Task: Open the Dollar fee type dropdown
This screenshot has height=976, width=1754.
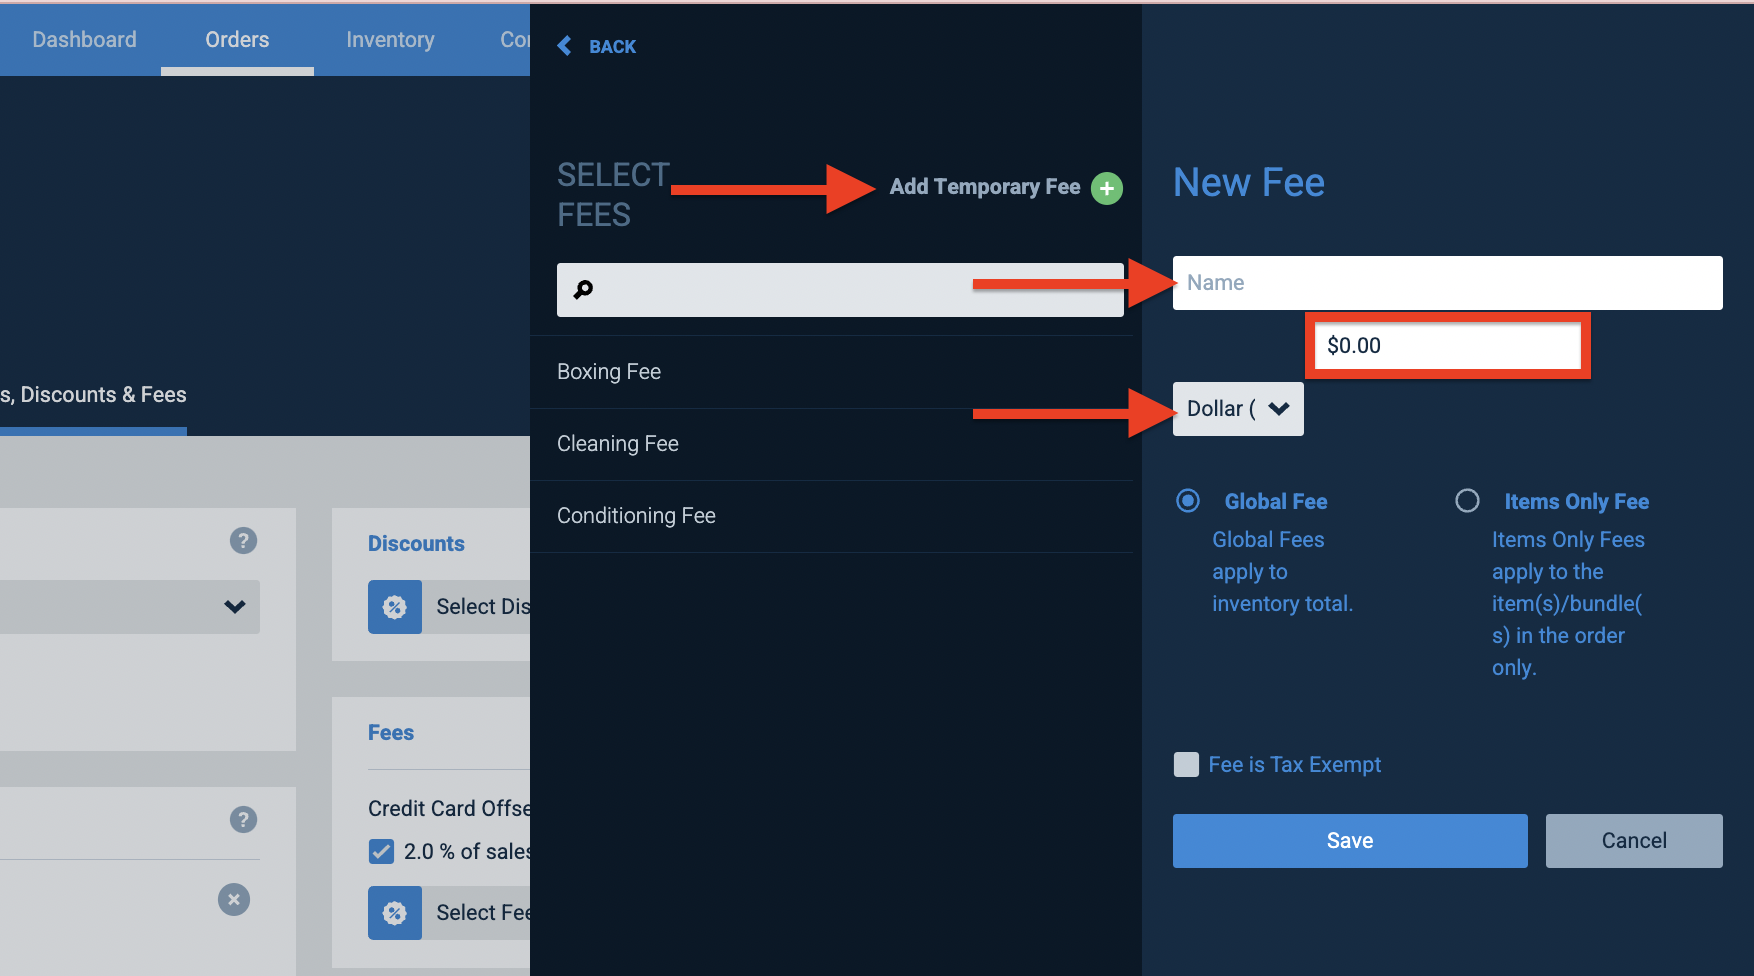Action: point(1238,409)
